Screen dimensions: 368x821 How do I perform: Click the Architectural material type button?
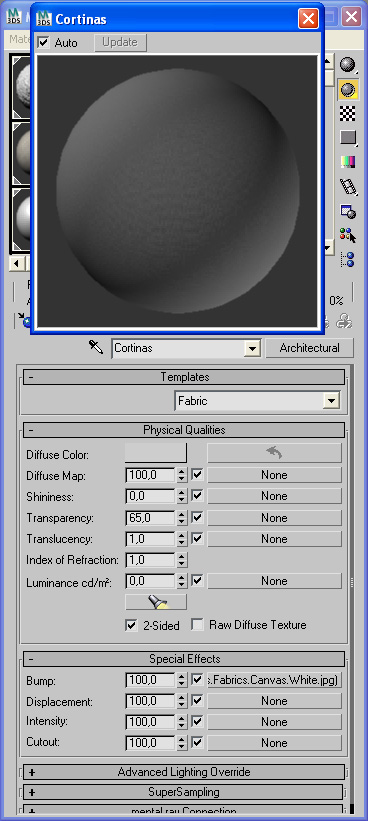tap(309, 348)
